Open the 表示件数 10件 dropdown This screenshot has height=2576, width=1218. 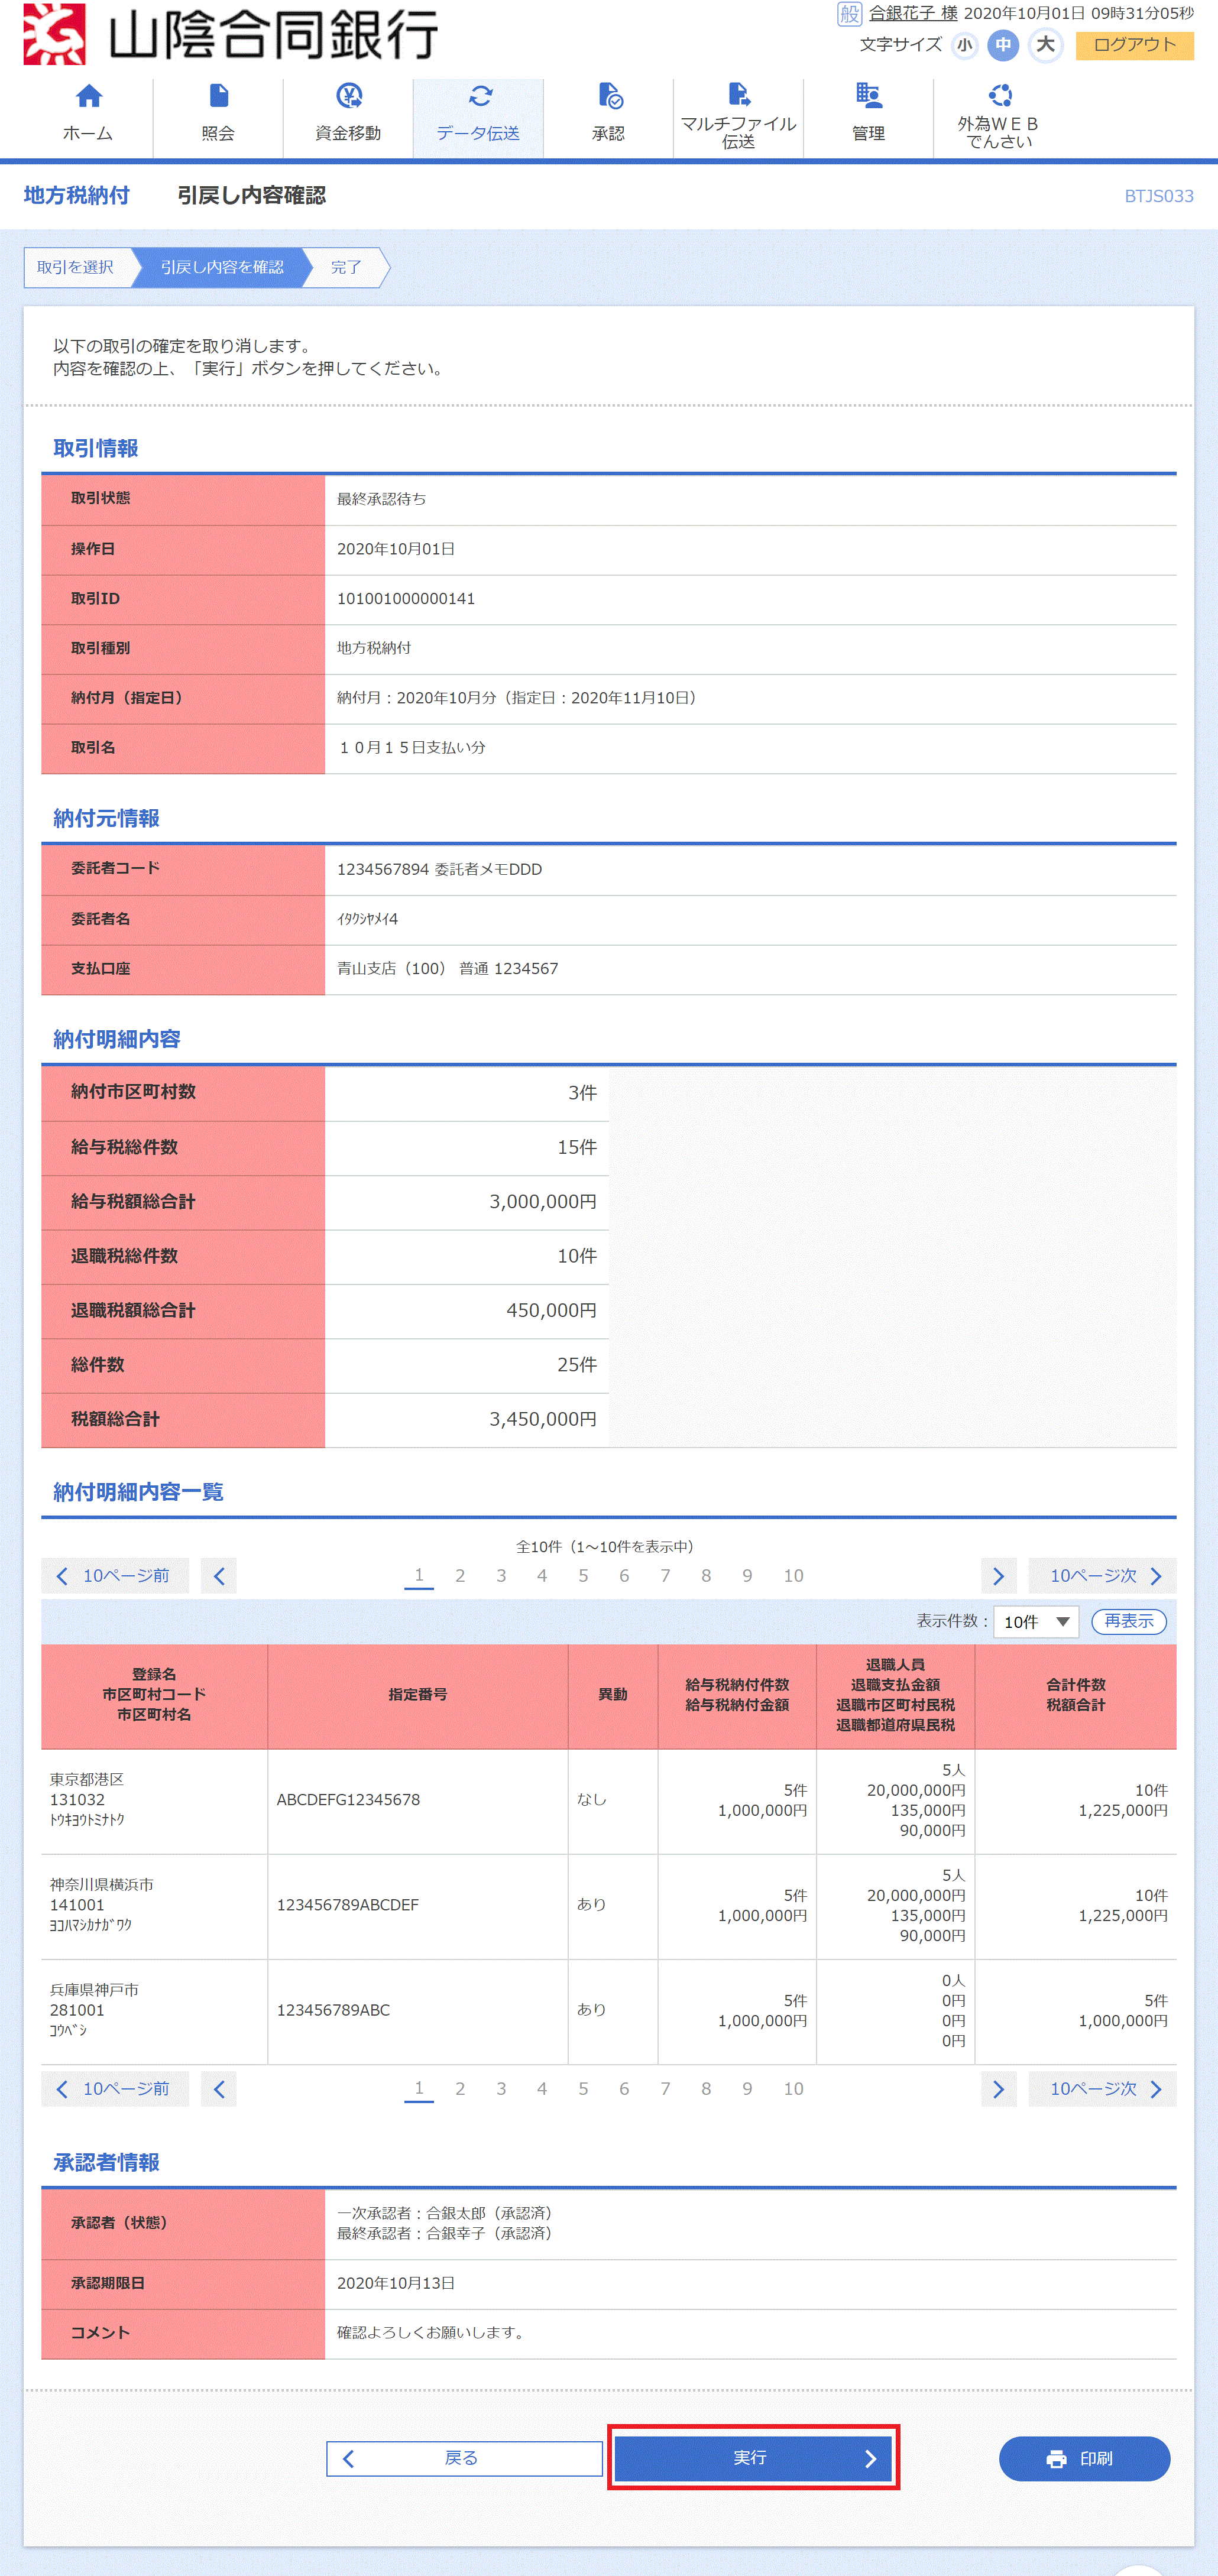[1036, 1621]
